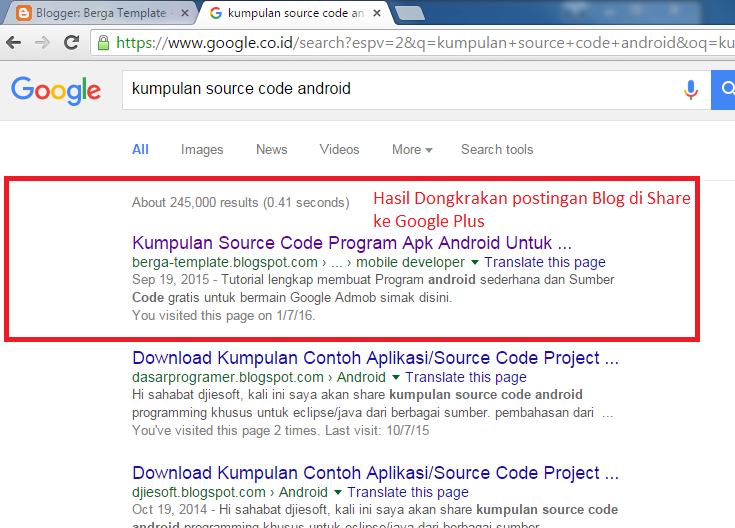Start voice search with microphone icon
The height and width of the screenshot is (528, 735).
coord(690,90)
